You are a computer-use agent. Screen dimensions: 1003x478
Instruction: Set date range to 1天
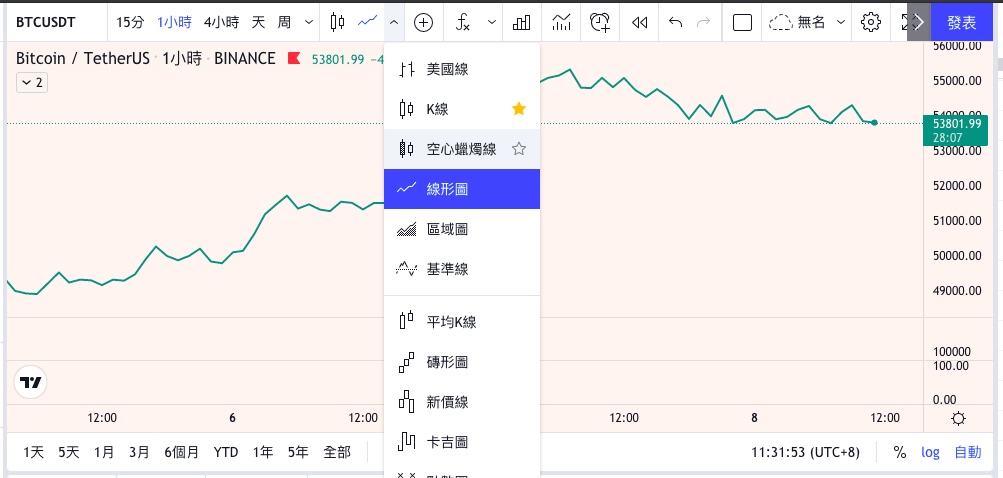[x=33, y=452]
